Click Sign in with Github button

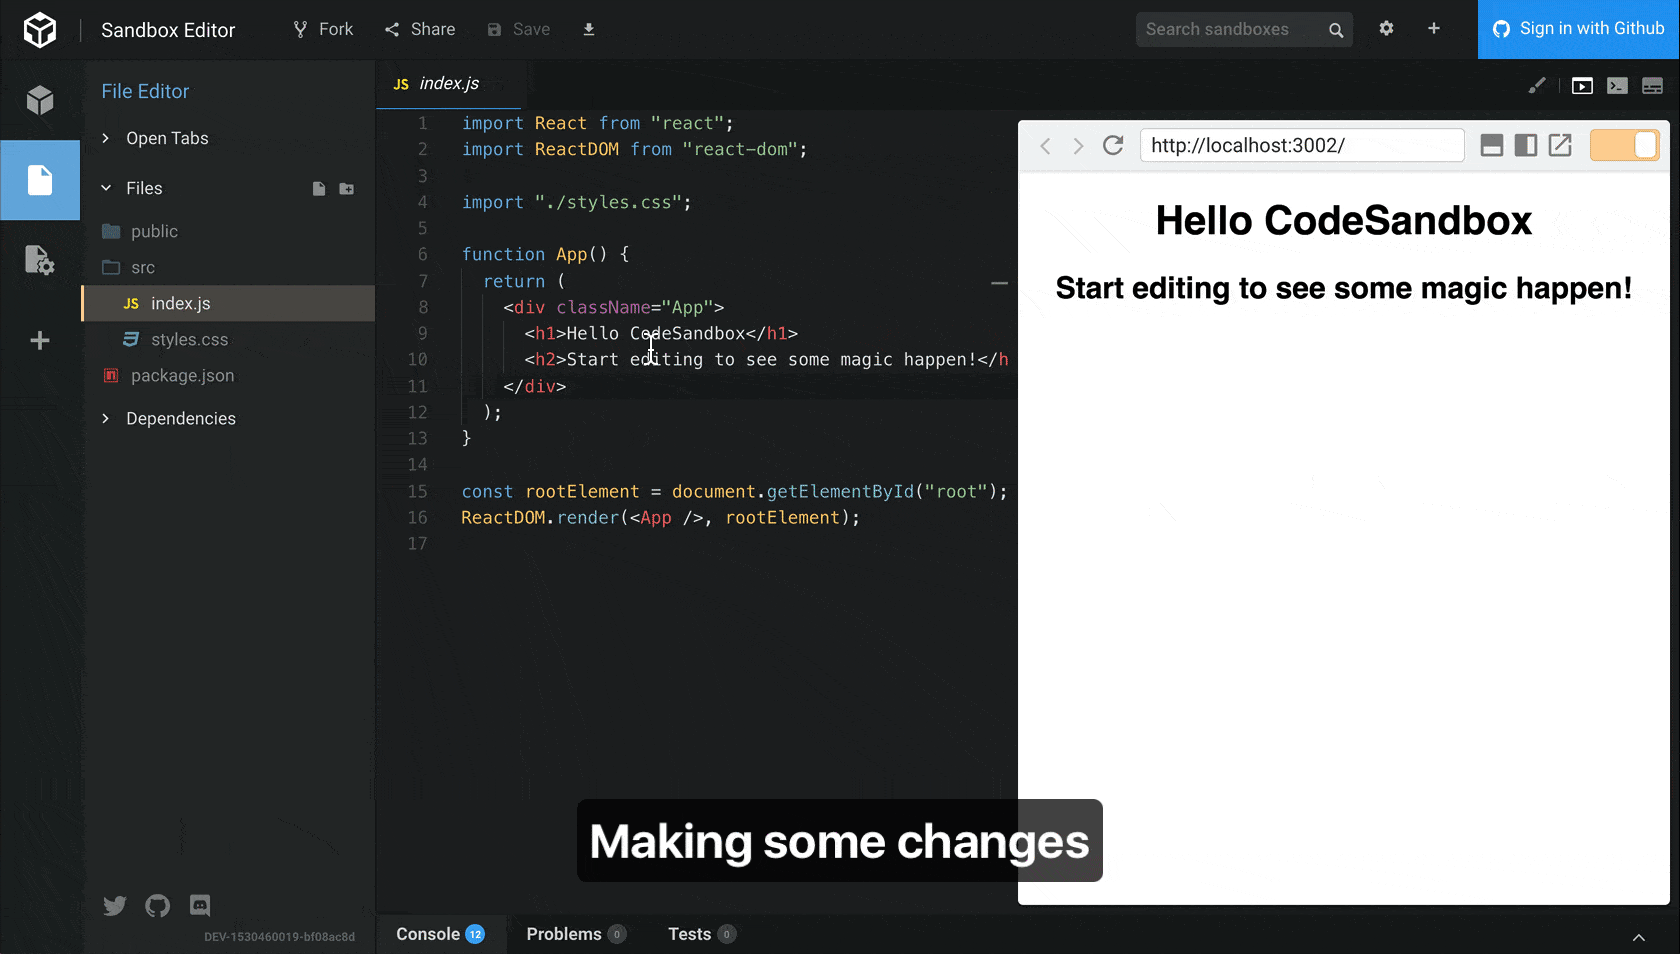click(1578, 29)
